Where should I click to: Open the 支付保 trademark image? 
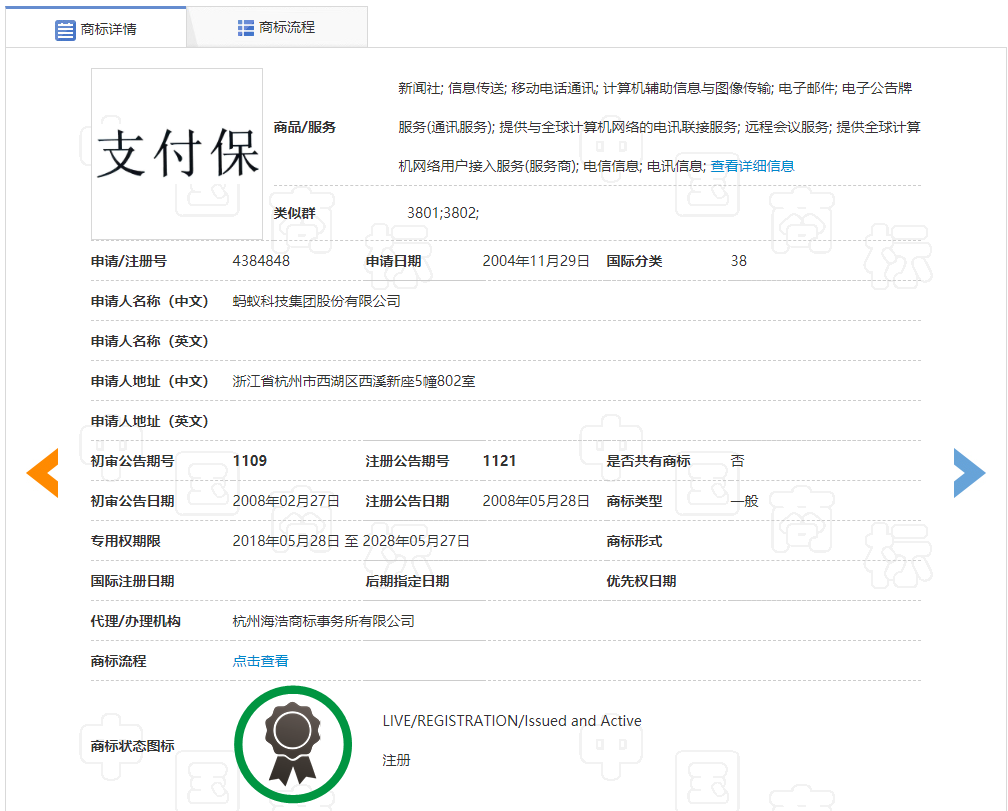pyautogui.click(x=177, y=154)
